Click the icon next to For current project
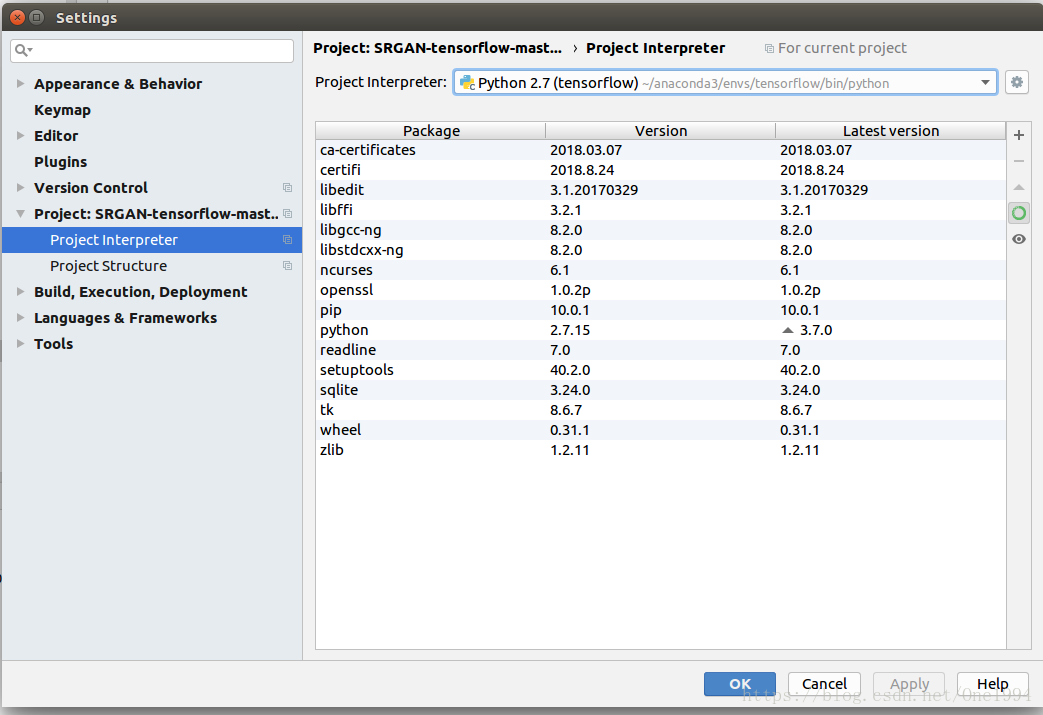Viewport: 1043px width, 715px height. [x=769, y=49]
